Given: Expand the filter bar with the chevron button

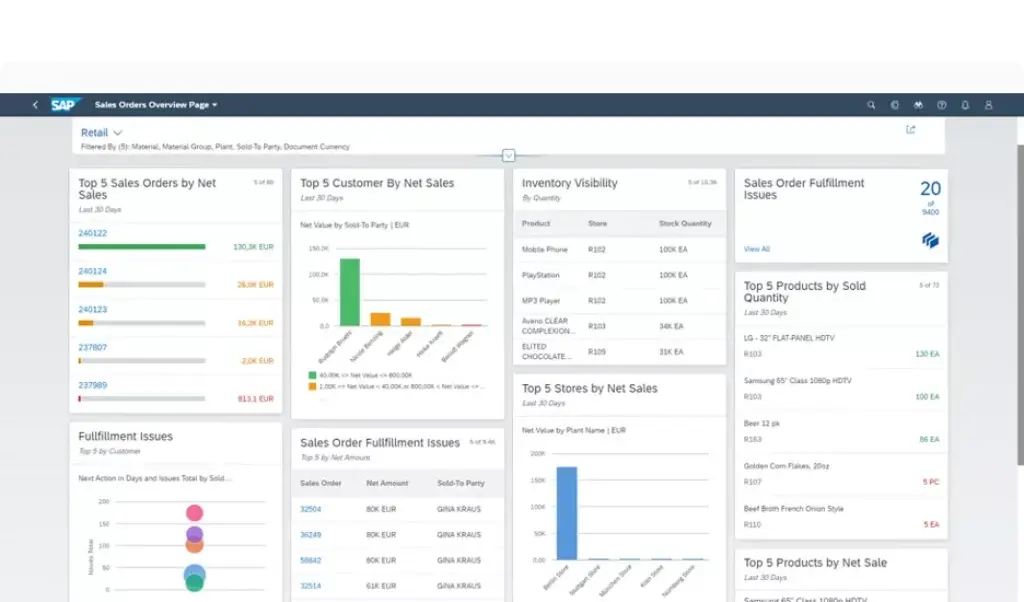Looking at the screenshot, I should click(509, 155).
